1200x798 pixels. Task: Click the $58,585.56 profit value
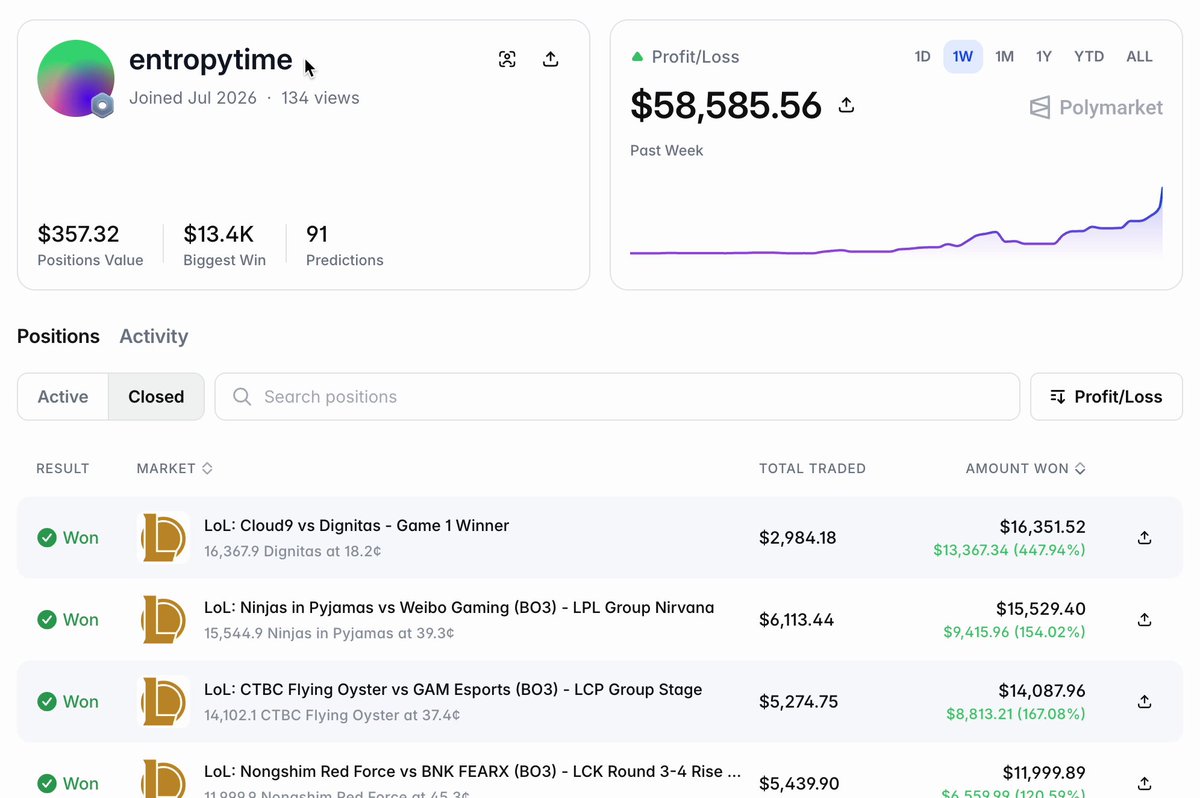pos(726,105)
